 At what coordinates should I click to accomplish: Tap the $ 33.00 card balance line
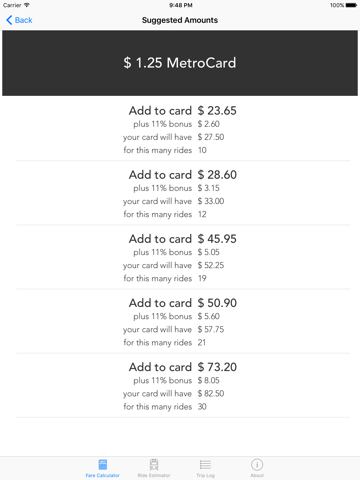(x=174, y=201)
